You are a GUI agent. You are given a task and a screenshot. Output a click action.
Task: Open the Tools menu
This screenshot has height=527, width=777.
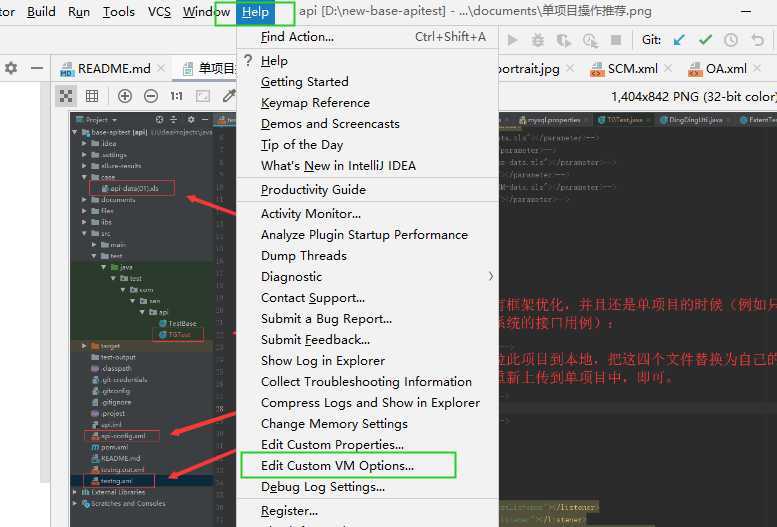coord(118,12)
